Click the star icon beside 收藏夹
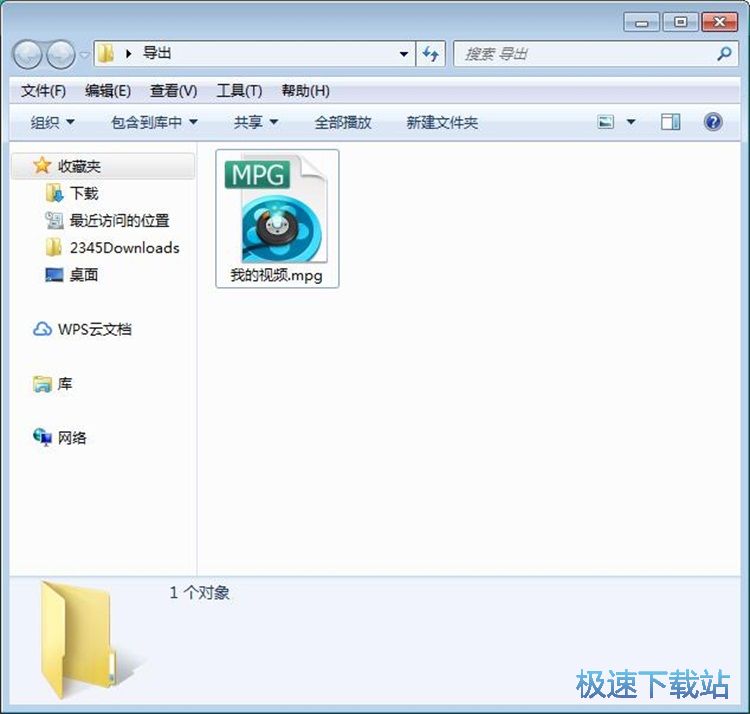The width and height of the screenshot is (750, 714). (x=42, y=165)
